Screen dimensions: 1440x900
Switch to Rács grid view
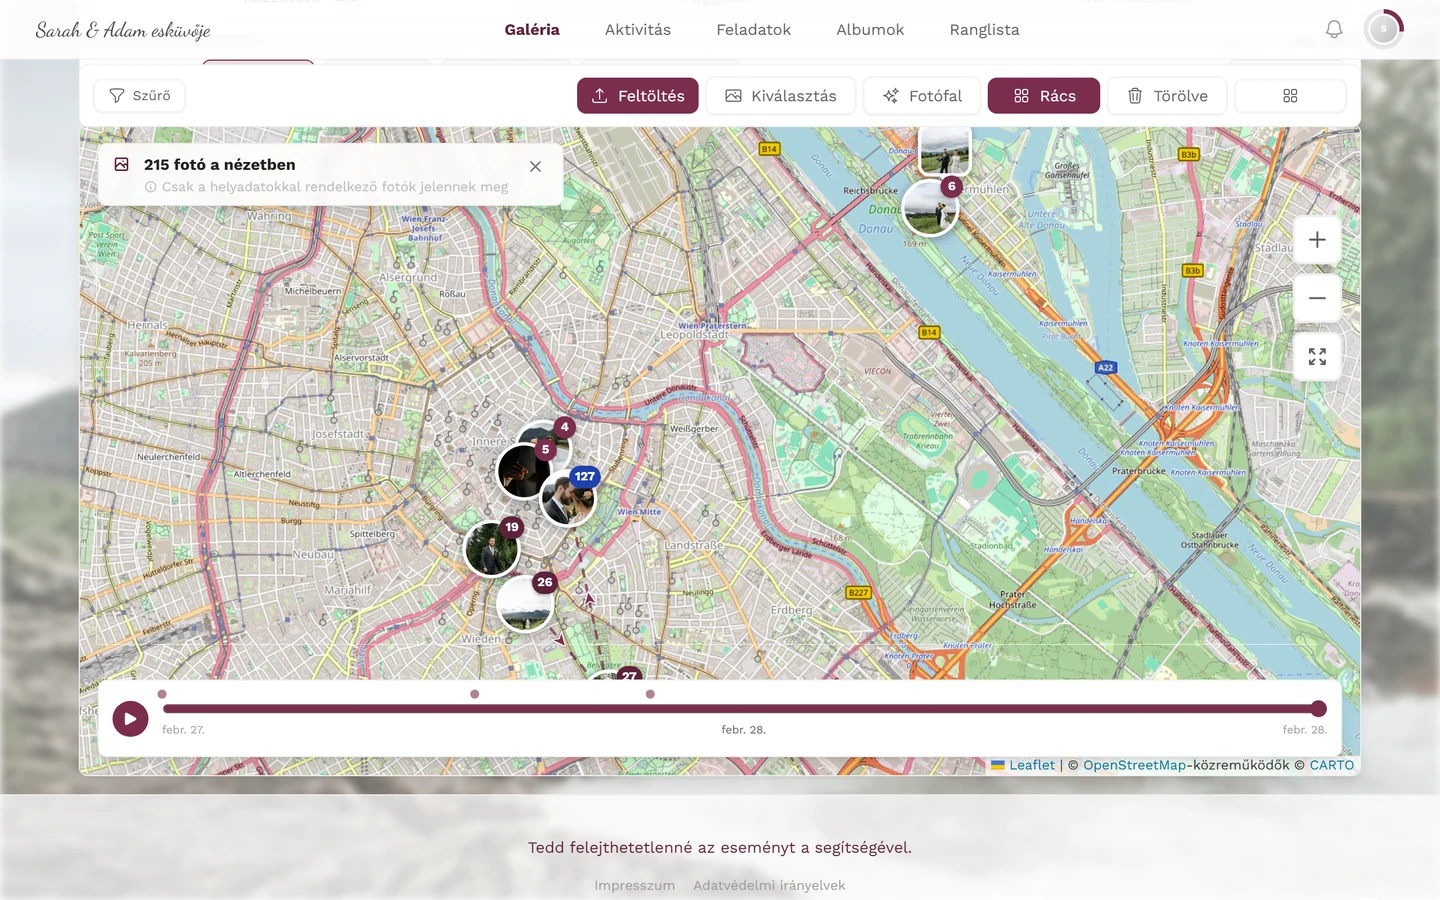pos(1044,96)
